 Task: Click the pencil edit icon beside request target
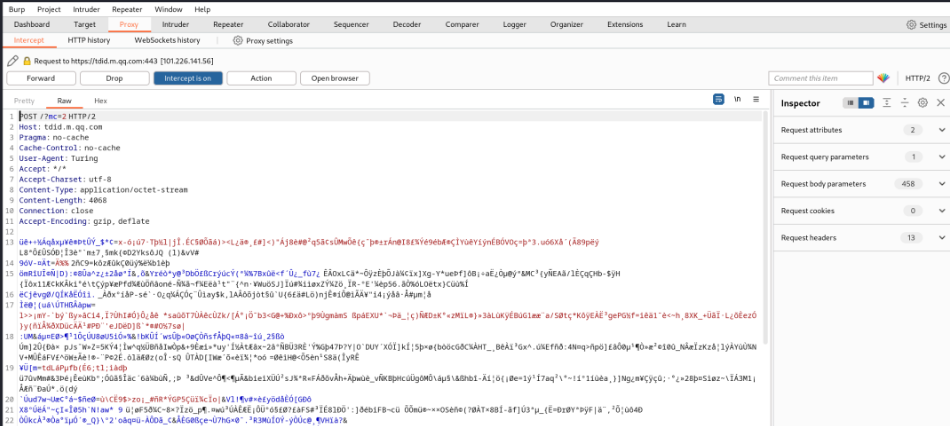coord(13,61)
